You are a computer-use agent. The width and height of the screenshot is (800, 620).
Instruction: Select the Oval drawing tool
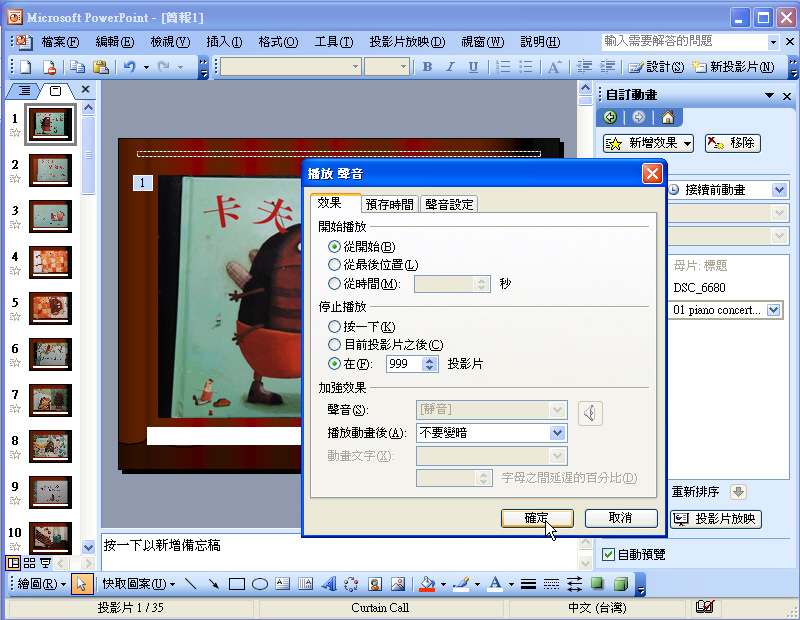click(x=260, y=584)
